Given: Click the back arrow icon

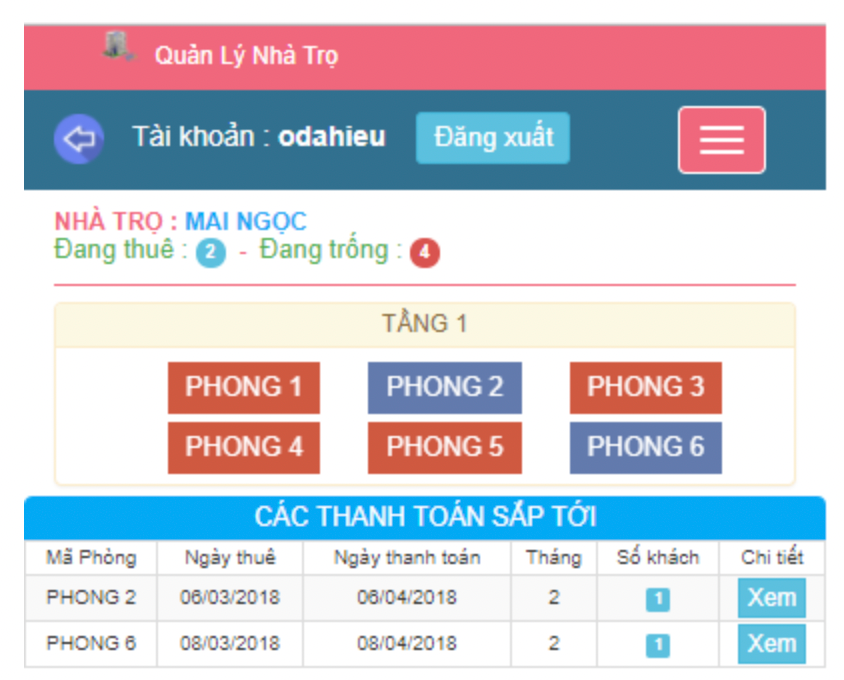Looking at the screenshot, I should (79, 139).
